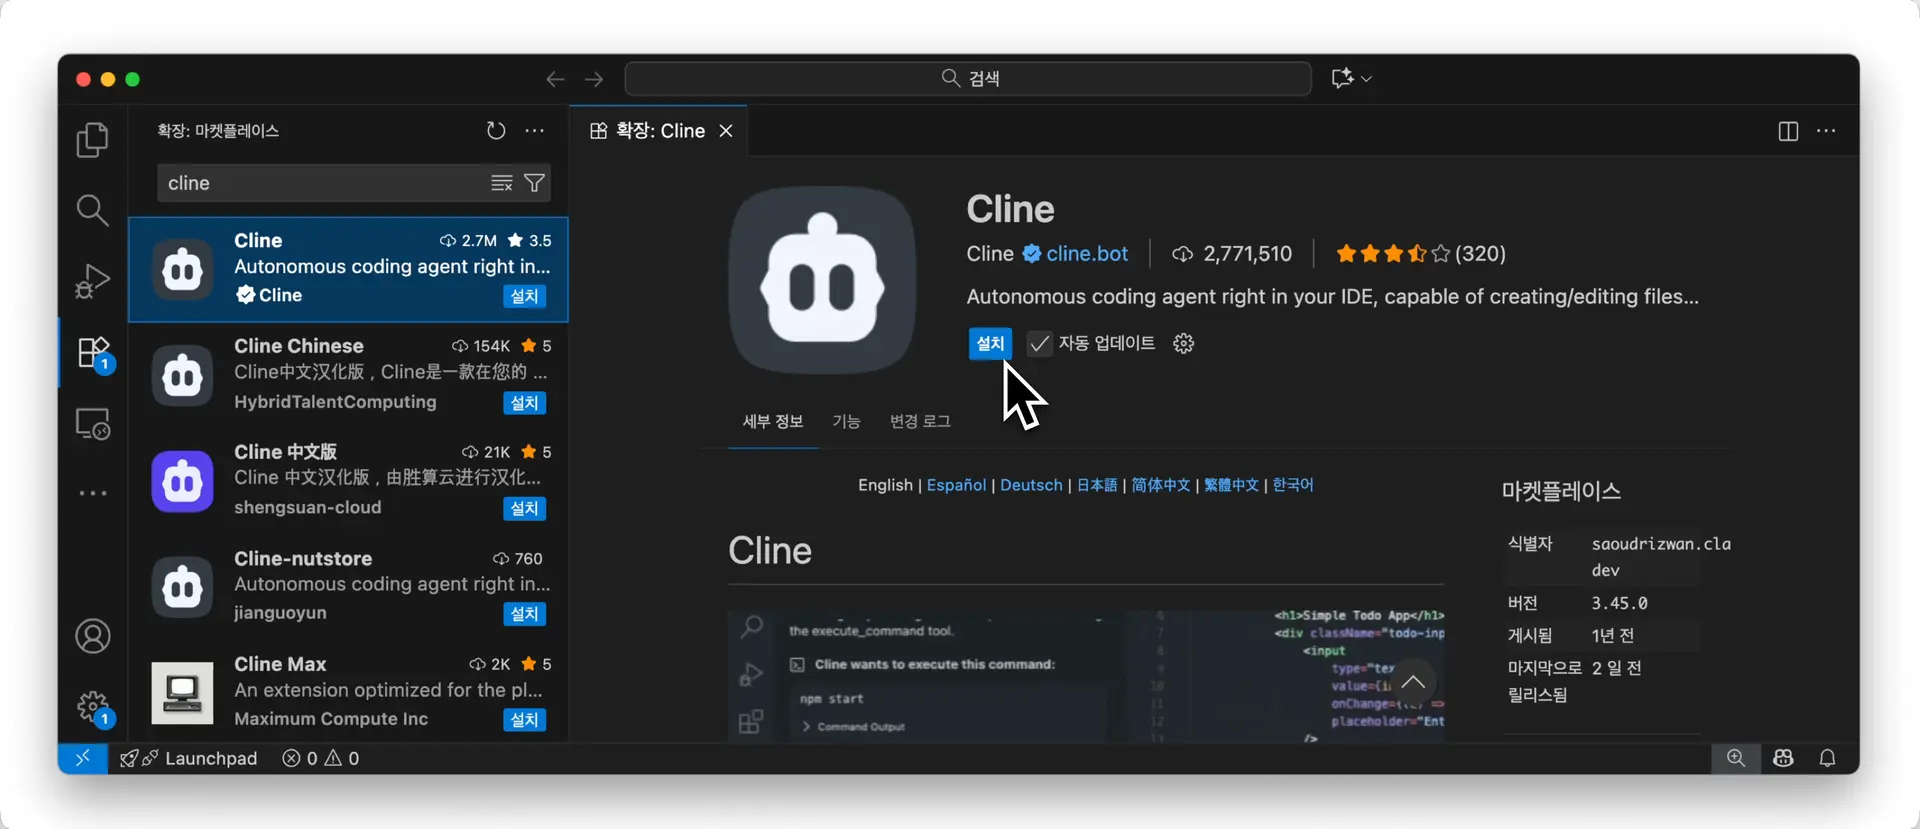Viewport: 1920px width, 829px height.
Task: Install Cline with the blue 설치 button
Action: [990, 344]
